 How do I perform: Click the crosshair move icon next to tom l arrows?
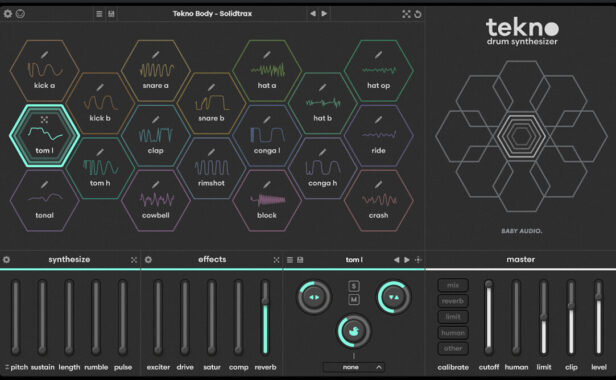pos(418,260)
